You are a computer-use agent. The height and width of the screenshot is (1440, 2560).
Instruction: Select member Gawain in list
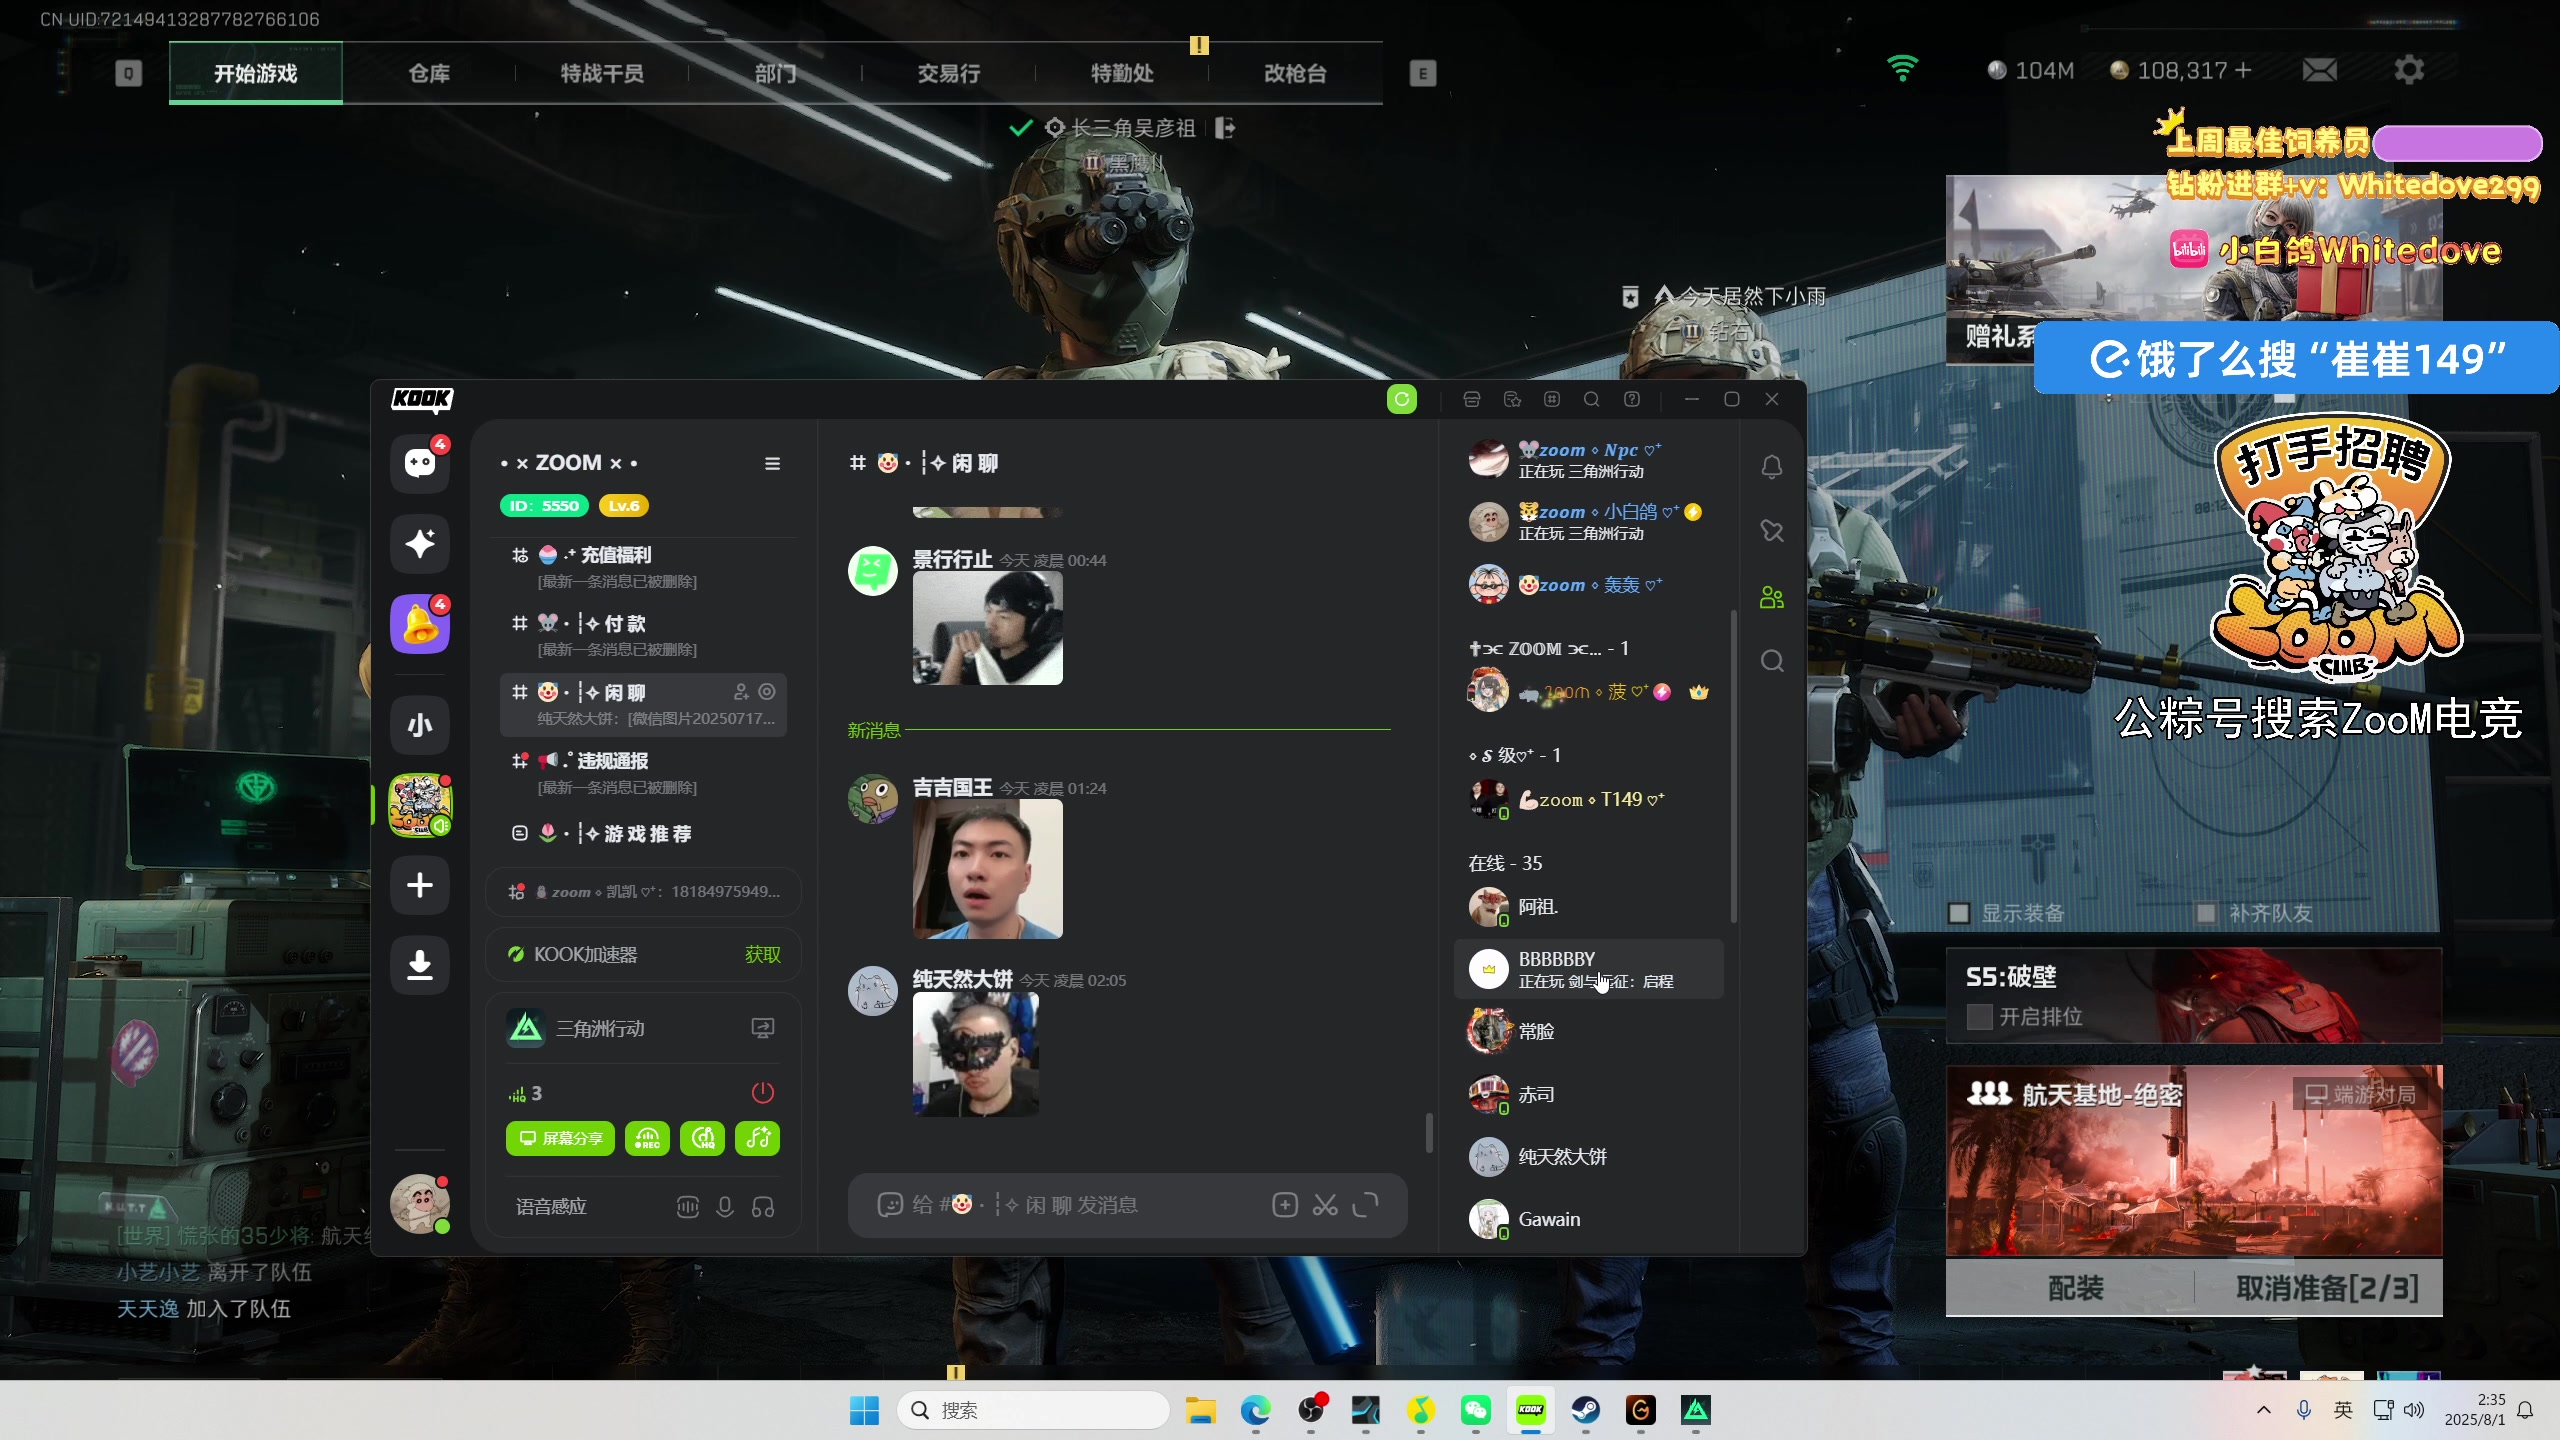click(1589, 1219)
